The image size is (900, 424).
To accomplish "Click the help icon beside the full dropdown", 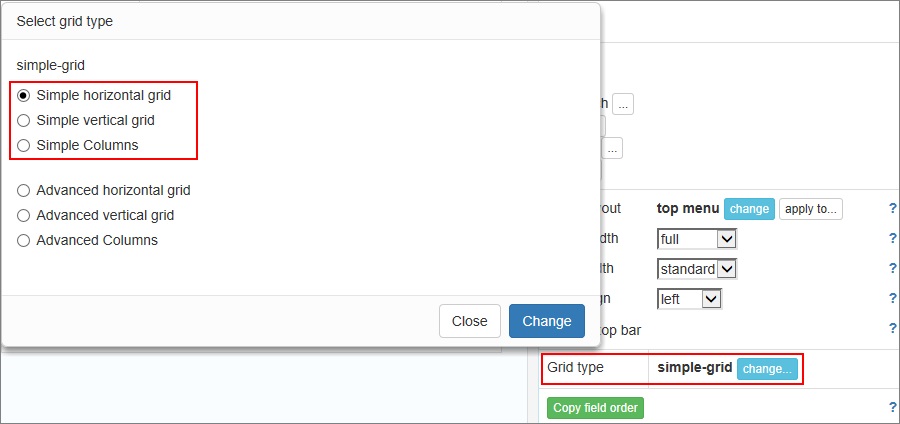I will (x=892, y=239).
